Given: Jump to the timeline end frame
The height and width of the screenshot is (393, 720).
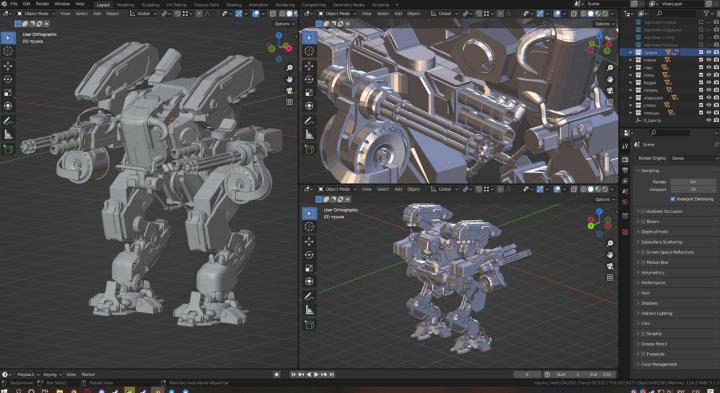Looking at the screenshot, I should 332,375.
